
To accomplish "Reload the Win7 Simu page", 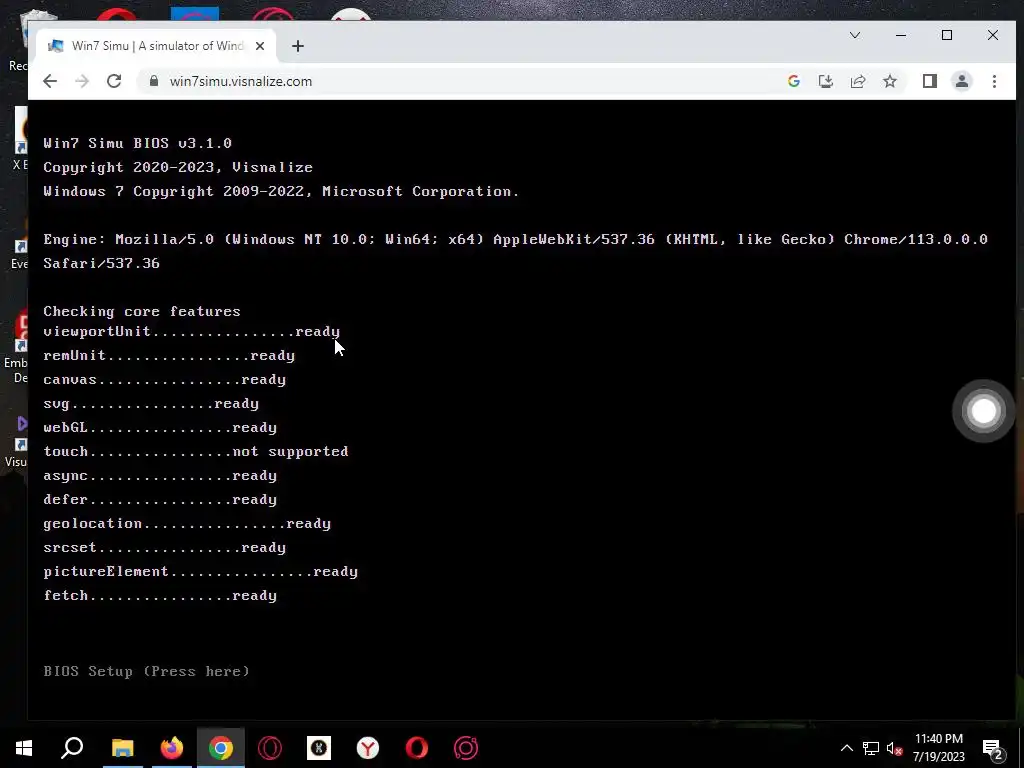I will [x=114, y=81].
